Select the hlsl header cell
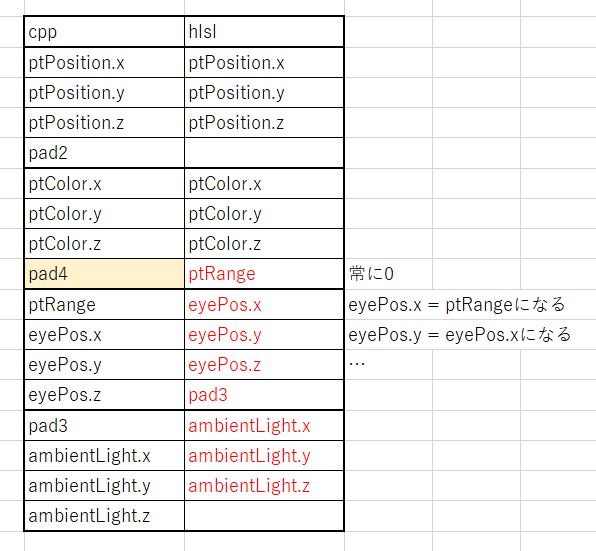 264,32
